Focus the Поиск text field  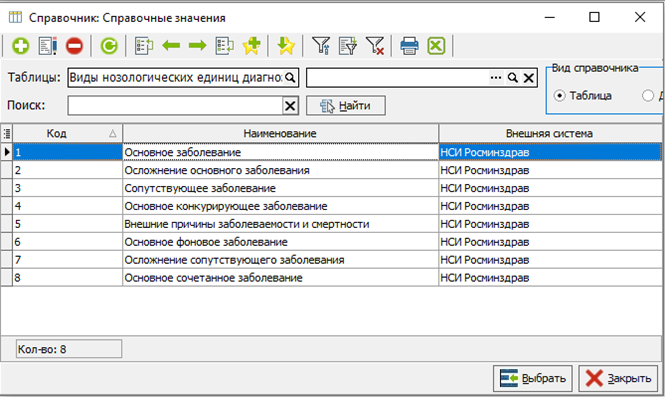[175, 106]
